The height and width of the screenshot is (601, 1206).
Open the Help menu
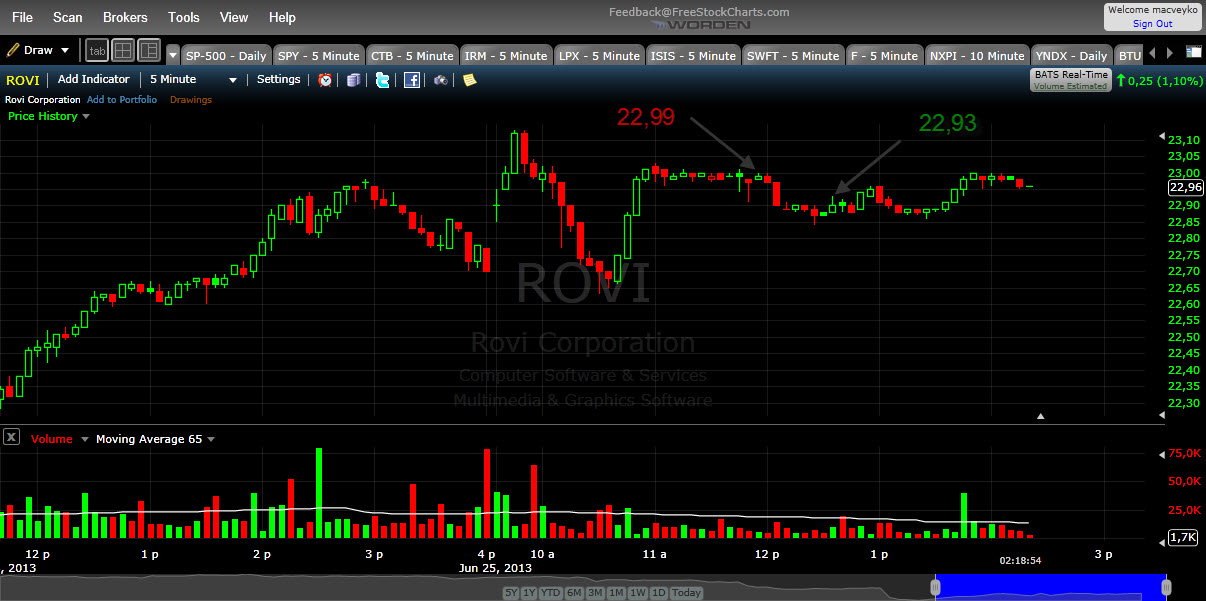tap(283, 17)
